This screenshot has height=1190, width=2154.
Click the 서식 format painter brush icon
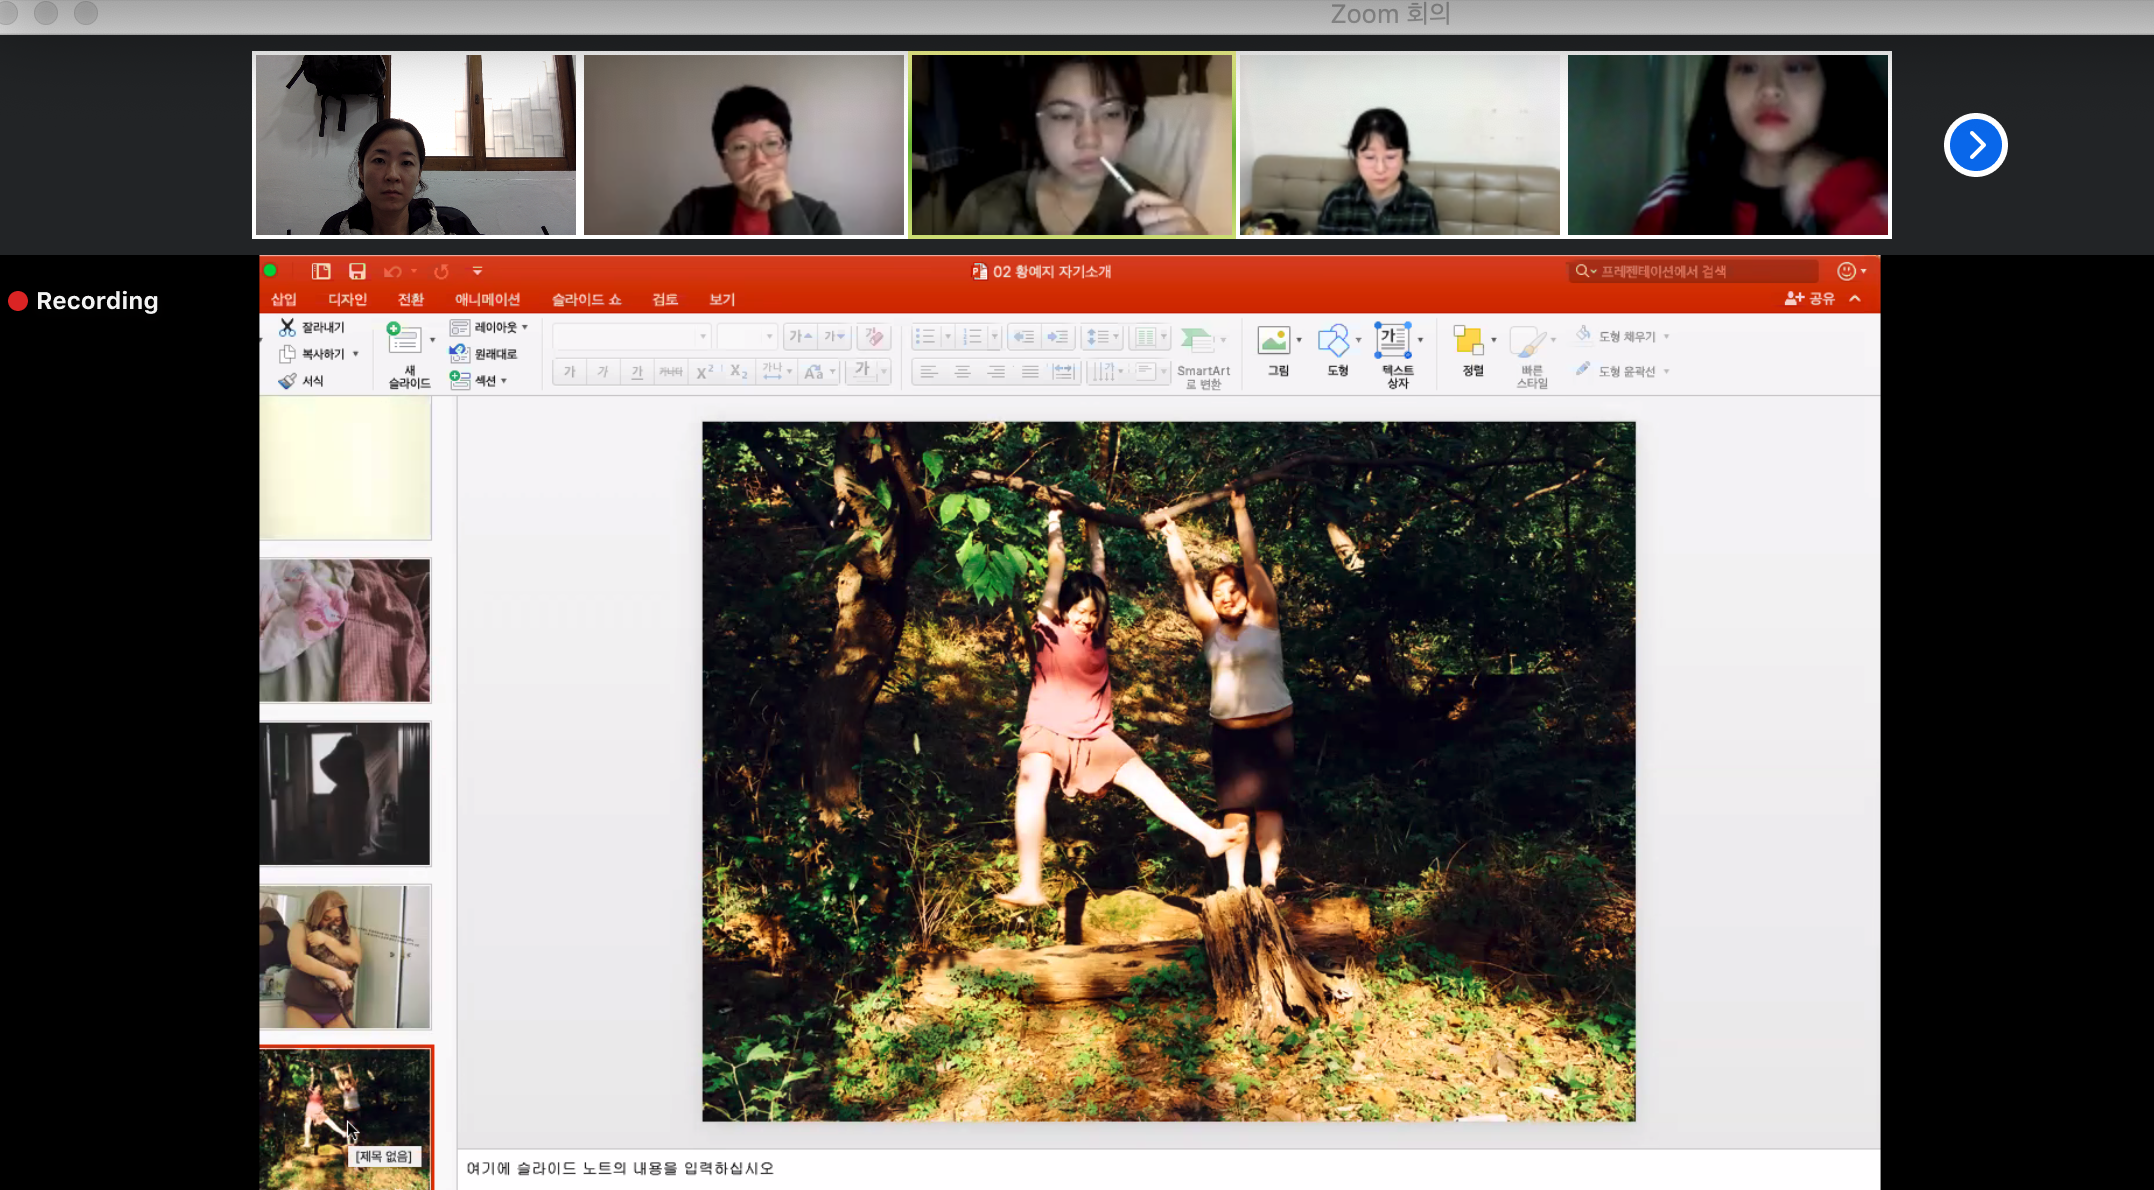click(x=288, y=381)
